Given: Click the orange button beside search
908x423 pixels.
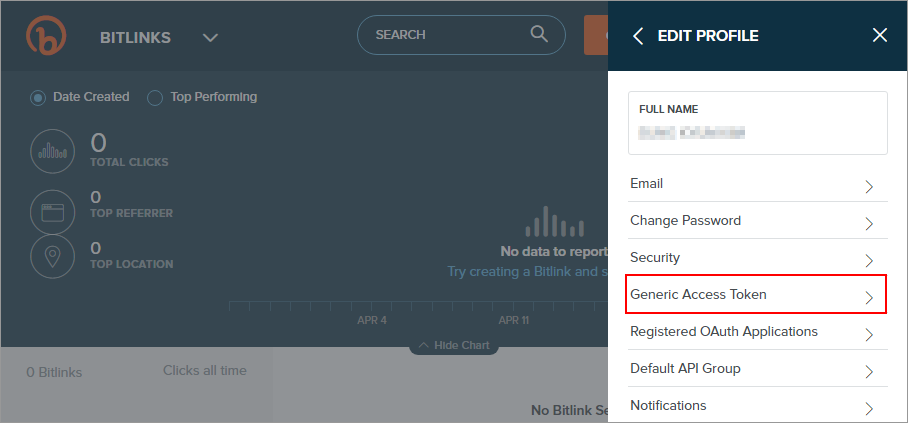Looking at the screenshot, I should point(596,35).
